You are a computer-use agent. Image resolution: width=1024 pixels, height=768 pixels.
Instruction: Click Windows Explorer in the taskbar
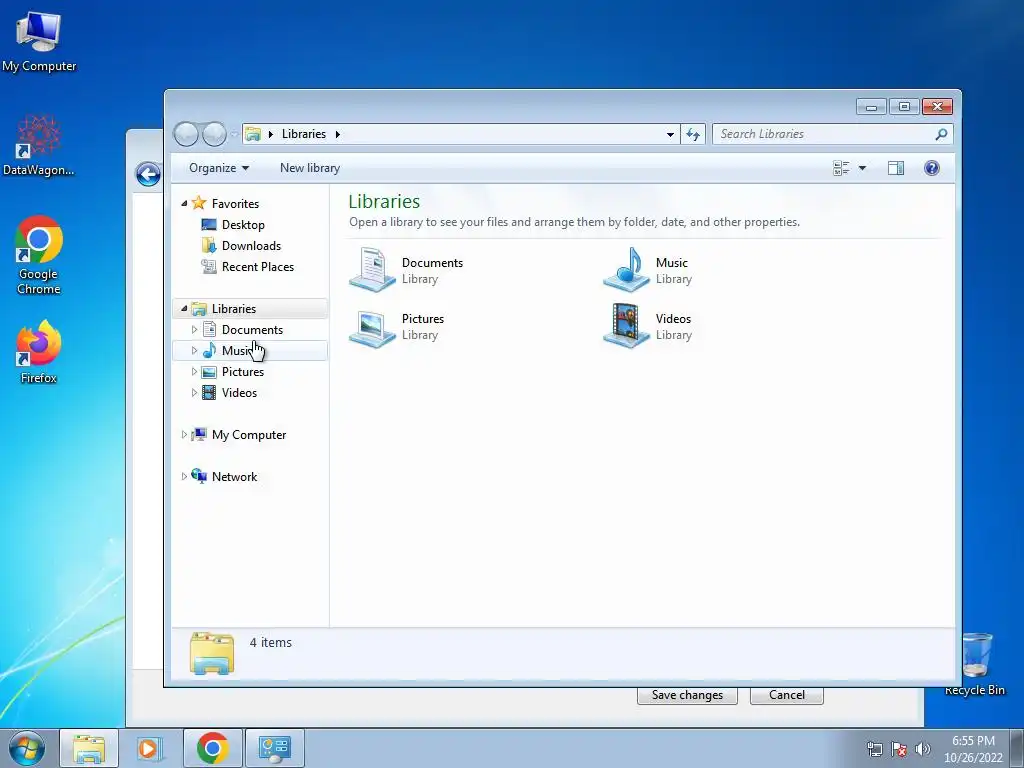[89, 748]
